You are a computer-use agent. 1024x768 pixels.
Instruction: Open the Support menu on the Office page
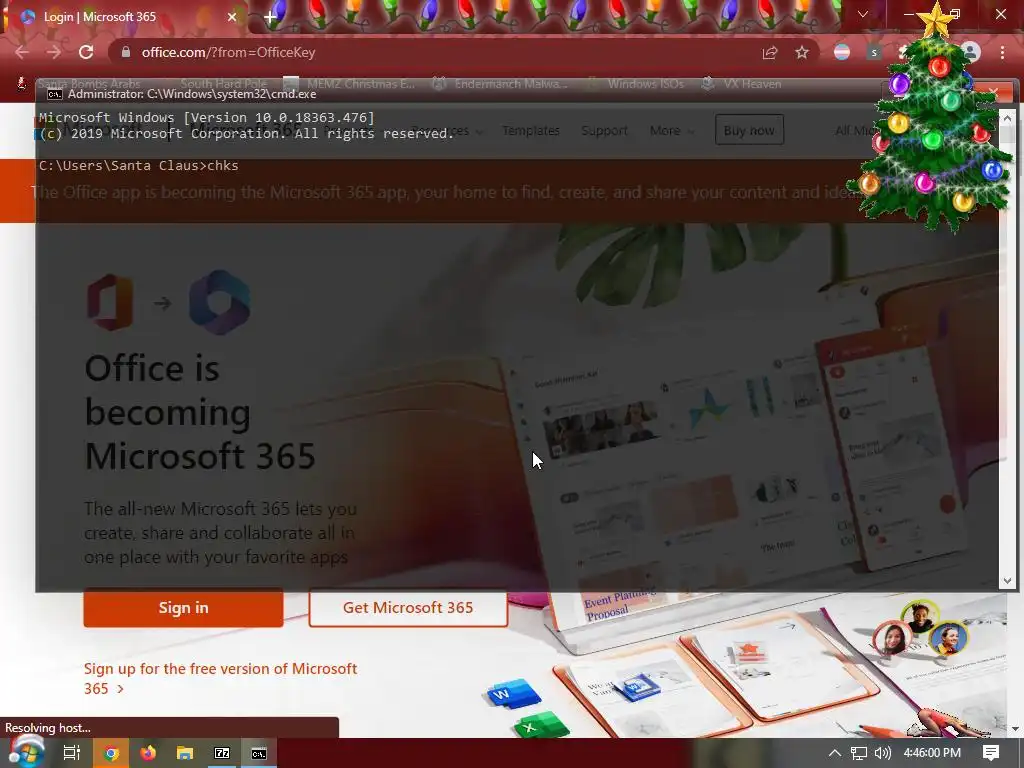click(604, 131)
